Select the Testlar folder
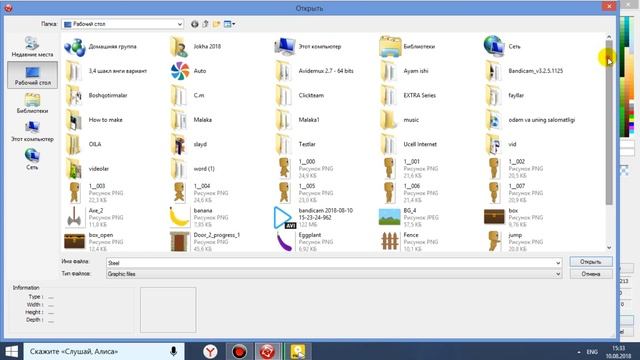 pyautogui.click(x=296, y=144)
